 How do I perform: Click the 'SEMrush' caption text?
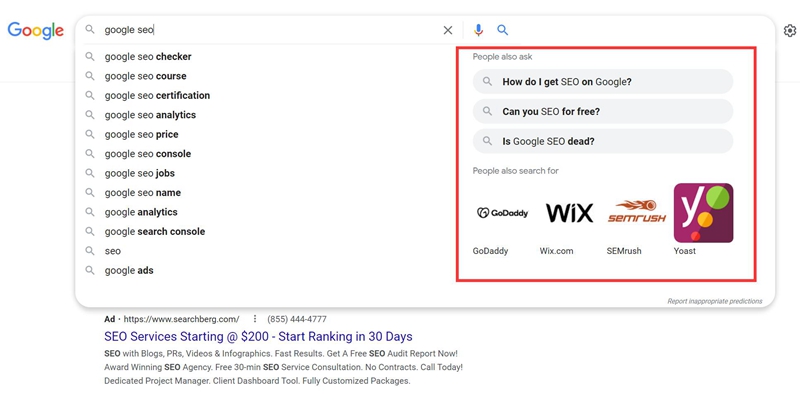(624, 251)
